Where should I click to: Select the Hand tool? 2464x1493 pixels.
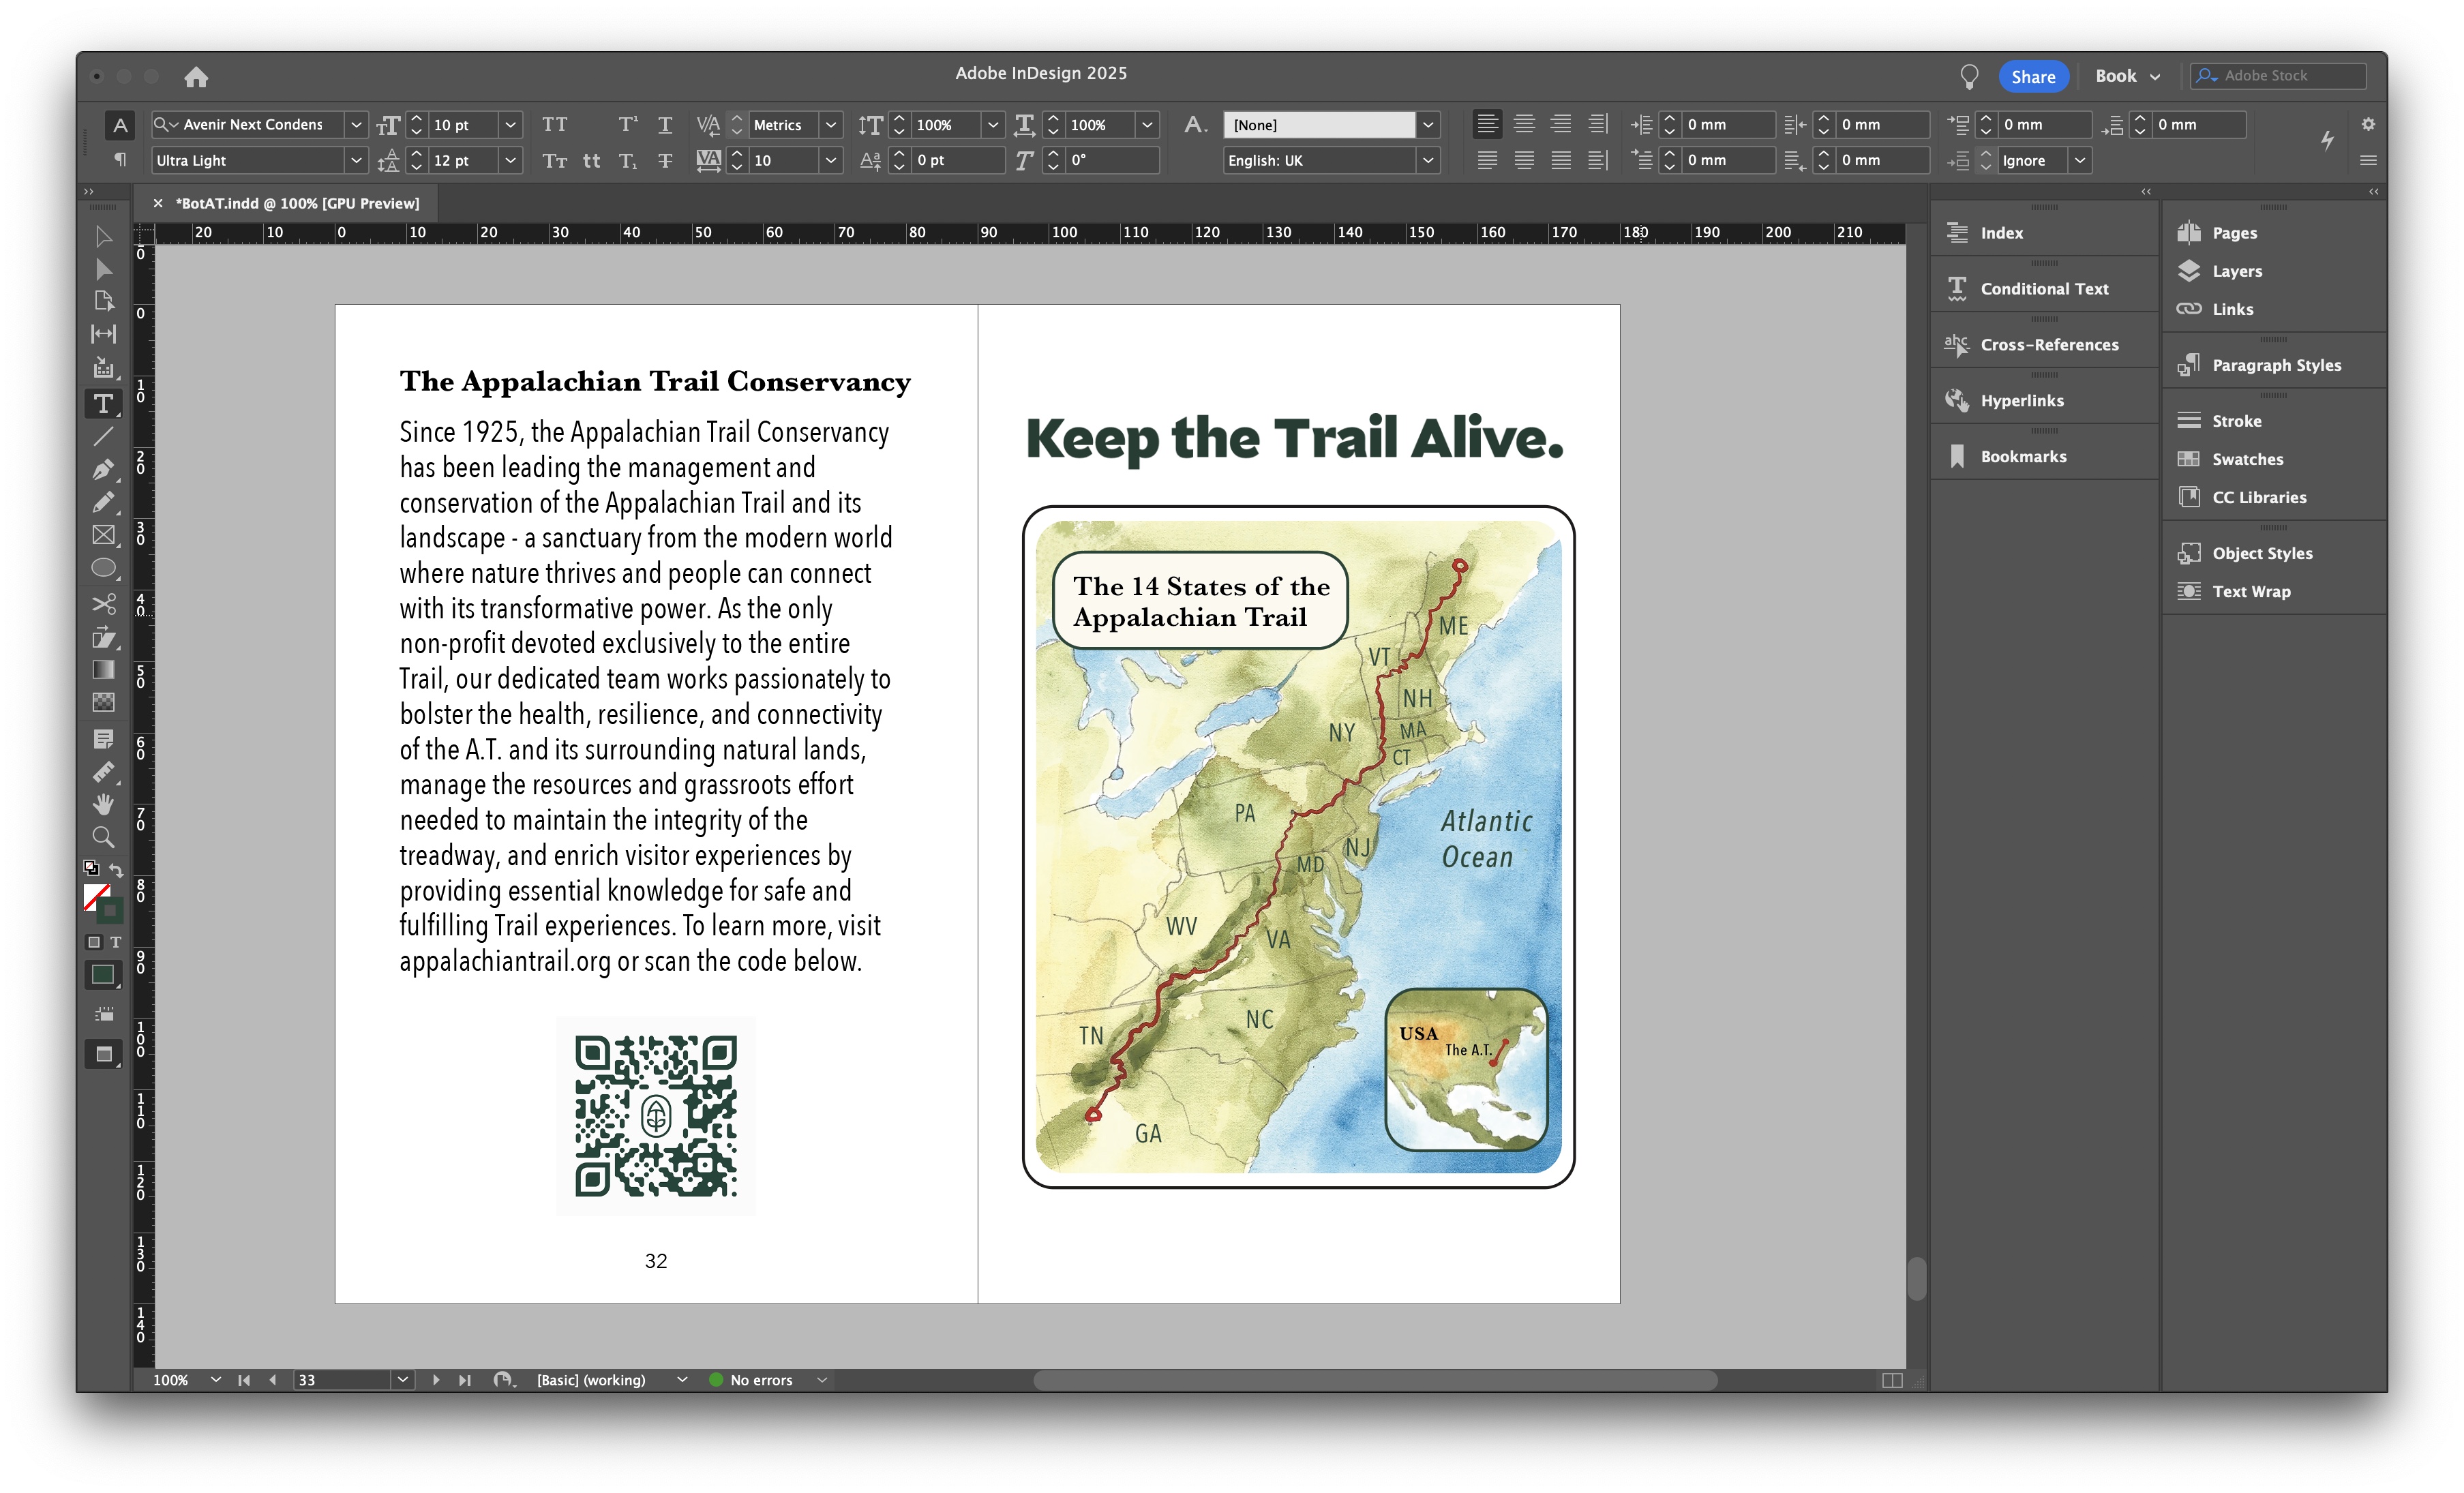click(x=103, y=804)
